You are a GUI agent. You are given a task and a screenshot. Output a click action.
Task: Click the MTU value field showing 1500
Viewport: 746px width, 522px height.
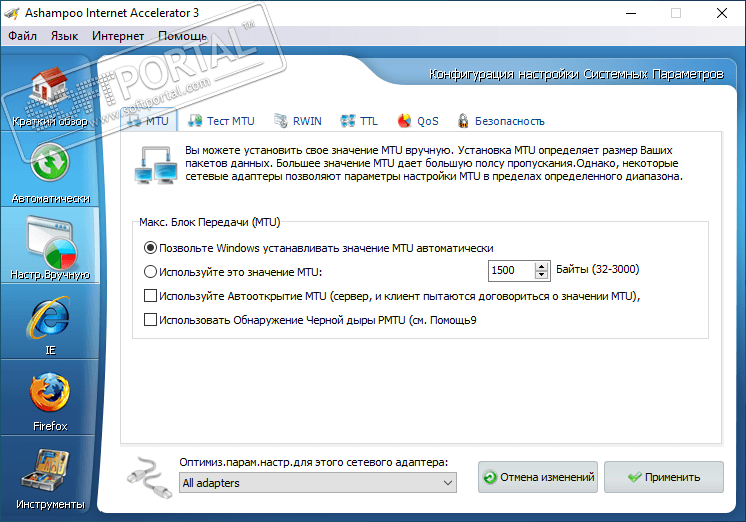click(x=511, y=270)
